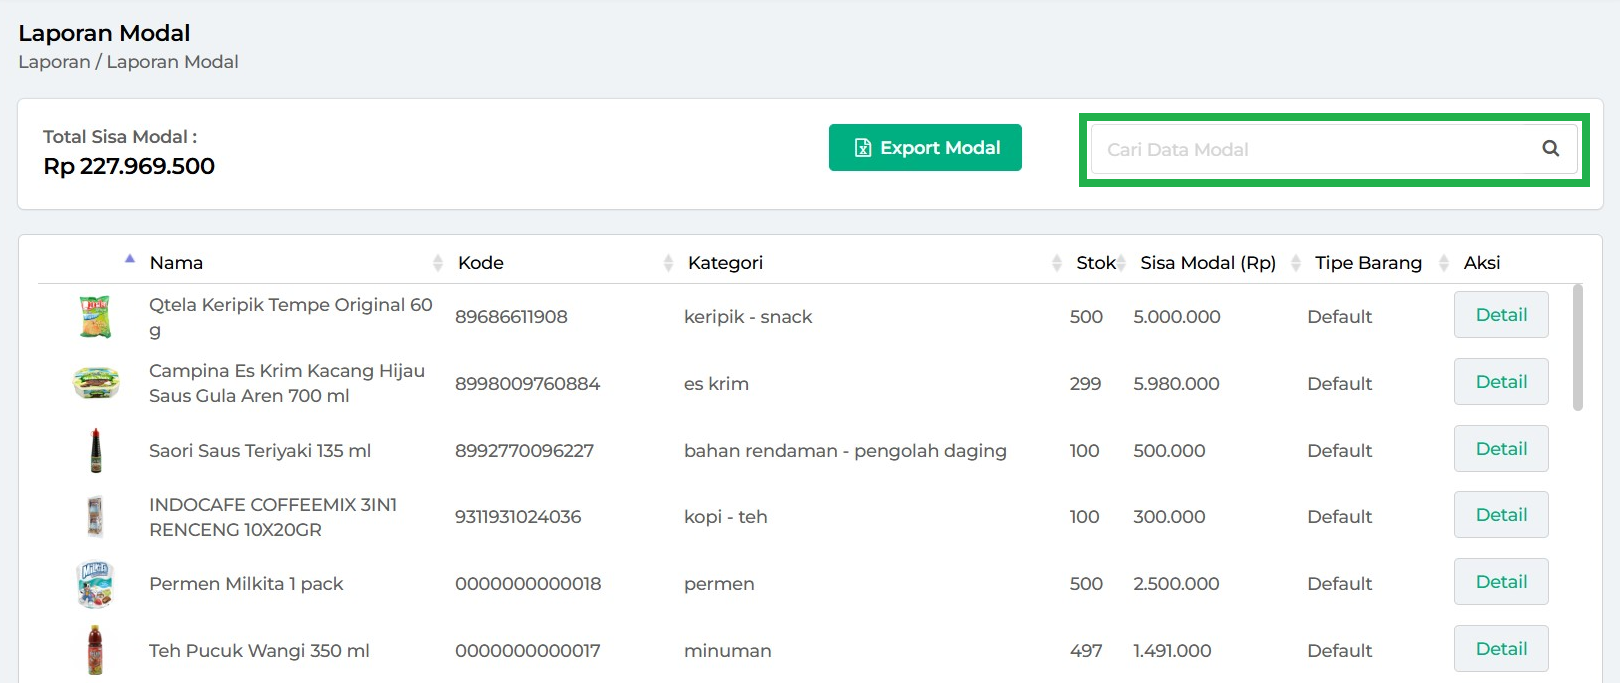1620x683 pixels.
Task: Sort table by Stok column
Action: click(x=1095, y=263)
